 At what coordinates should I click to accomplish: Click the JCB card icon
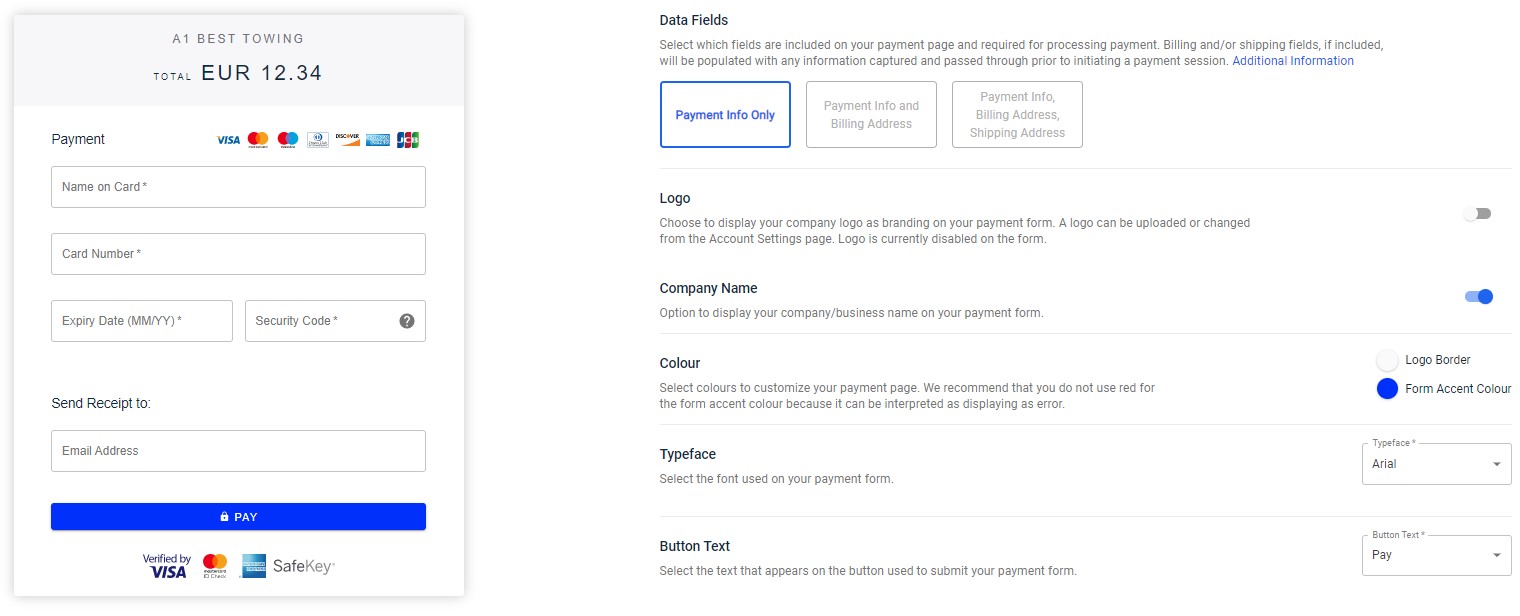(407, 140)
